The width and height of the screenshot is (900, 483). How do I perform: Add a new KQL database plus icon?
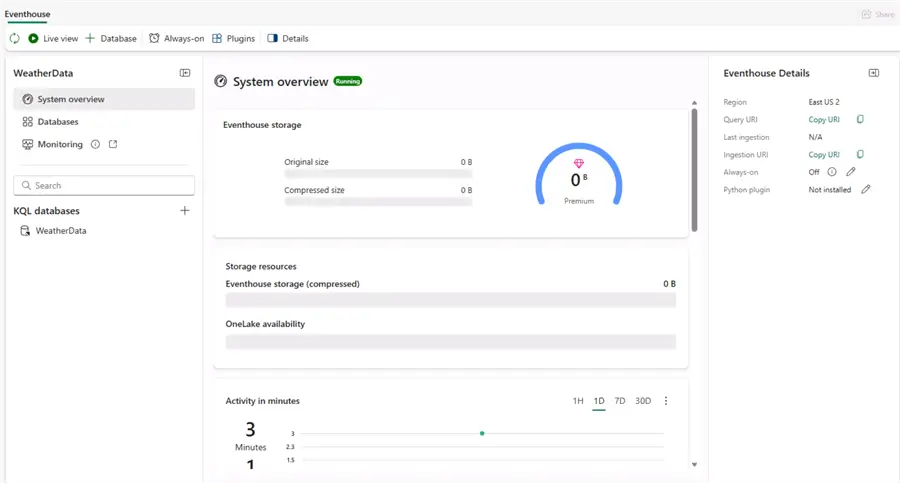pyautogui.click(x=185, y=211)
